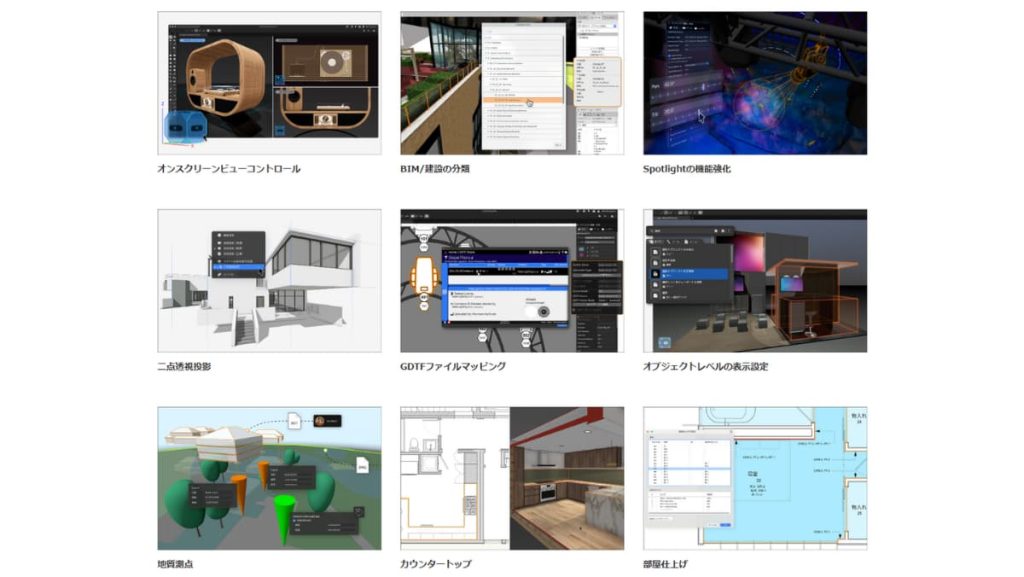Click the blue help icon in the display settings viewport

coord(664,341)
